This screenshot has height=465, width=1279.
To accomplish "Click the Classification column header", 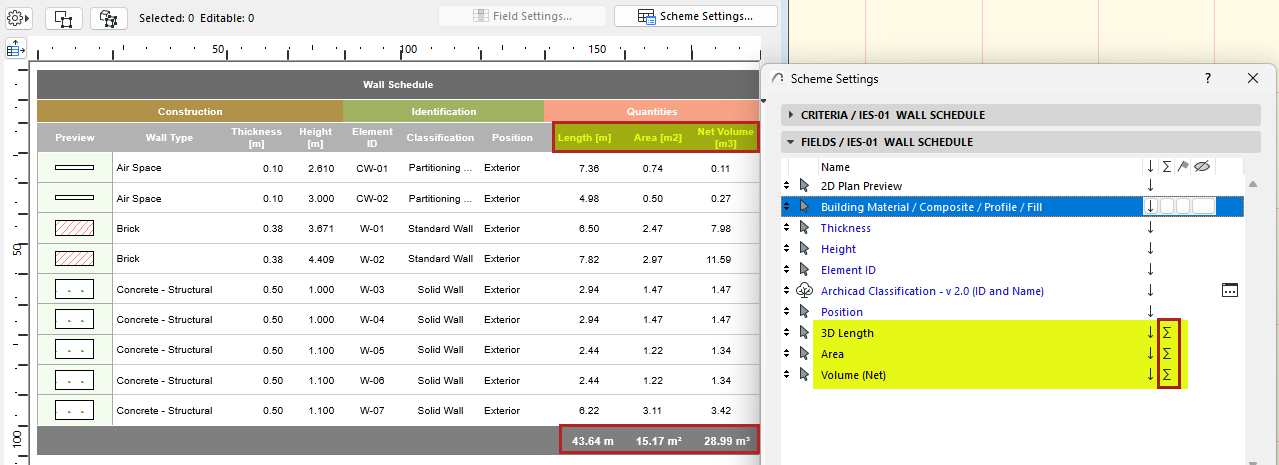I will (x=440, y=138).
